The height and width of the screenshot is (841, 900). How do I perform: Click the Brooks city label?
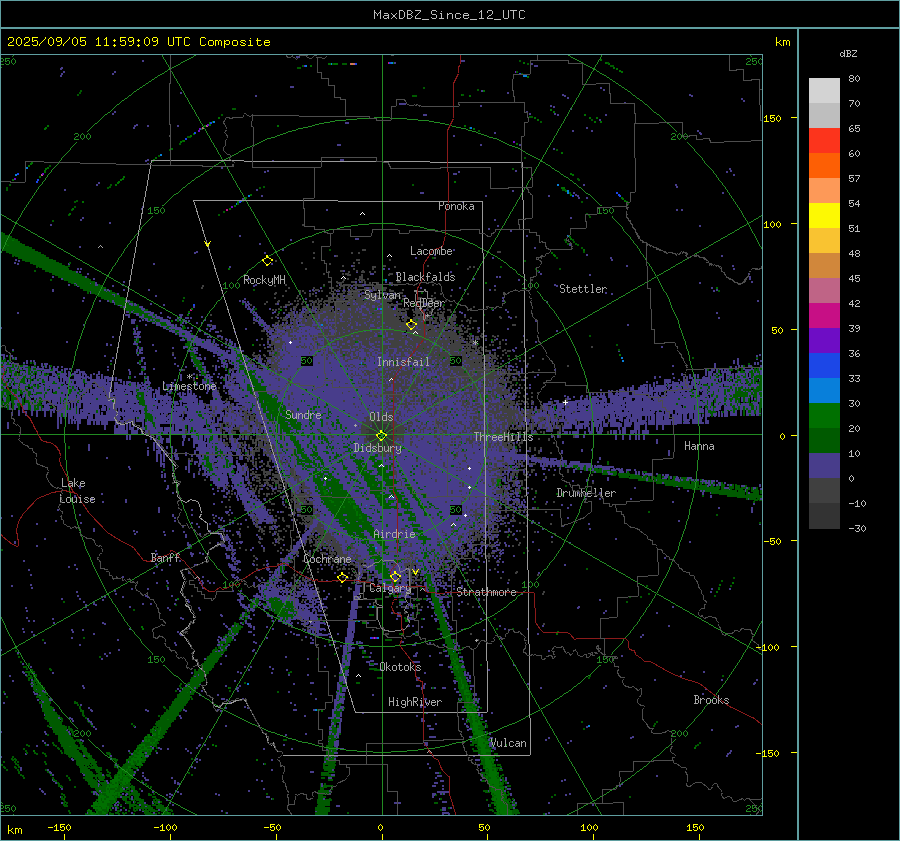pos(711,700)
